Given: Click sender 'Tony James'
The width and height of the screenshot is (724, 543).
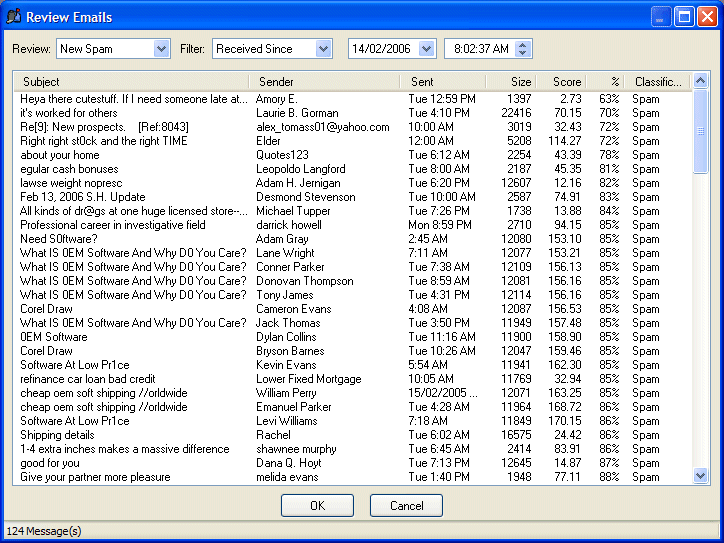Looking at the screenshot, I should click(x=284, y=295).
